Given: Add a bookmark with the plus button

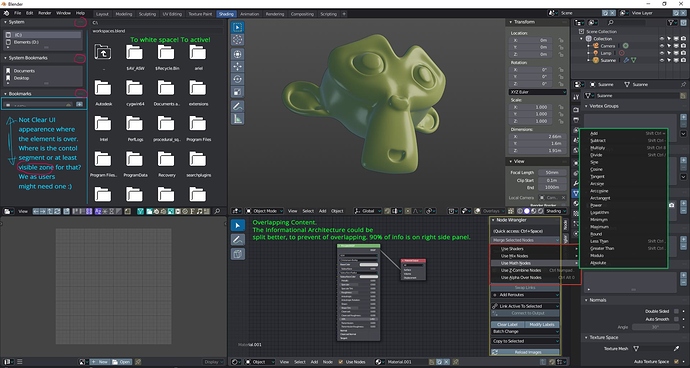Looking at the screenshot, I should click(x=79, y=104).
